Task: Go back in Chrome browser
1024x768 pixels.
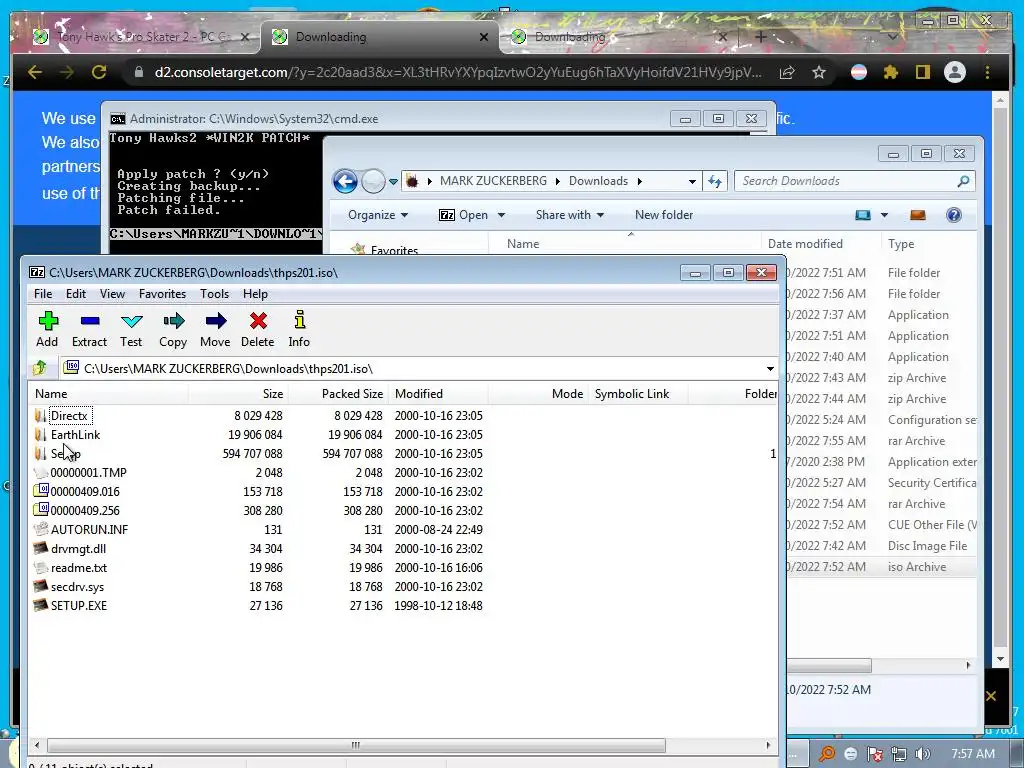Action: coord(35,72)
